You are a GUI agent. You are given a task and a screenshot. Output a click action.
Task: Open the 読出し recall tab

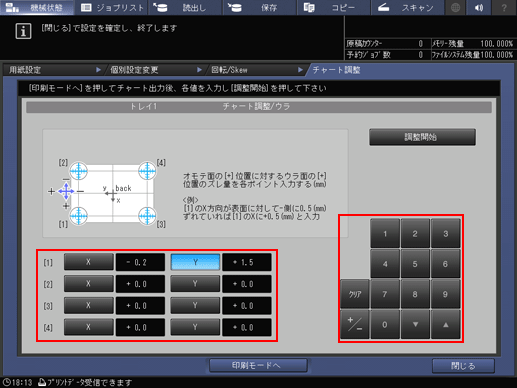185,7
